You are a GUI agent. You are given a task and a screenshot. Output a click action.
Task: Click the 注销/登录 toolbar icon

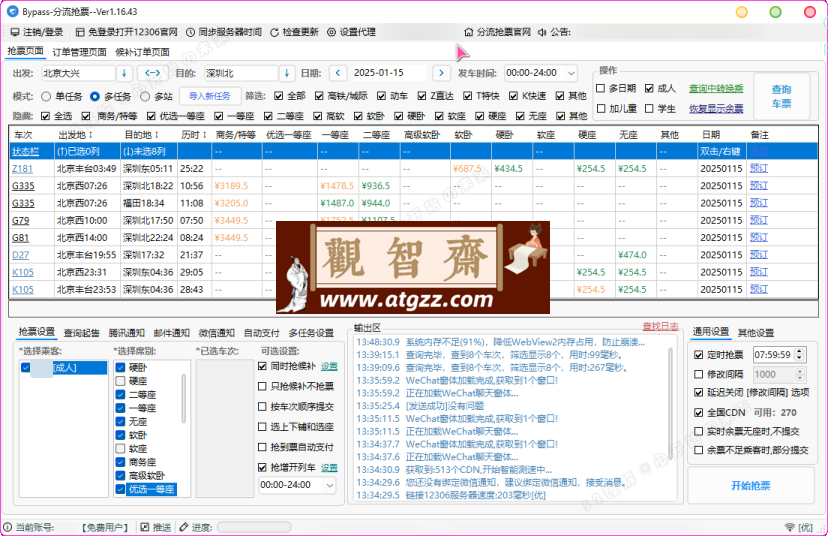tap(15, 32)
